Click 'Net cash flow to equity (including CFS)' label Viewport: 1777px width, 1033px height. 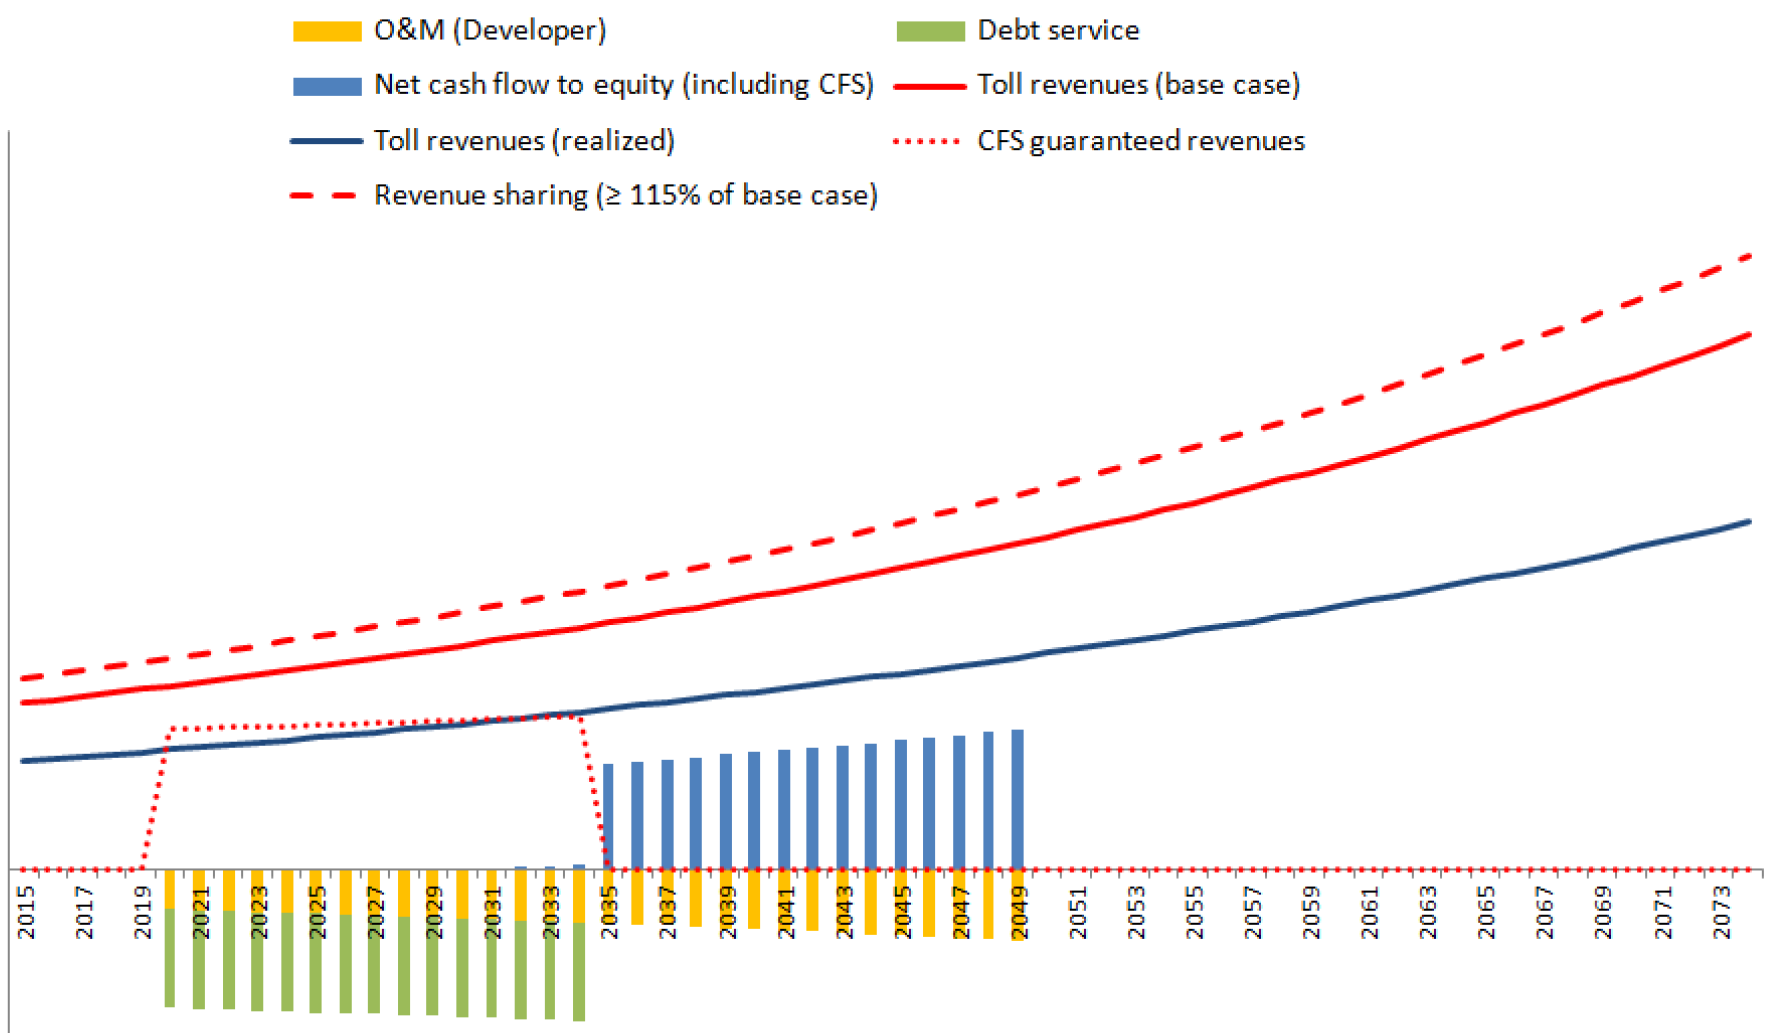point(624,85)
